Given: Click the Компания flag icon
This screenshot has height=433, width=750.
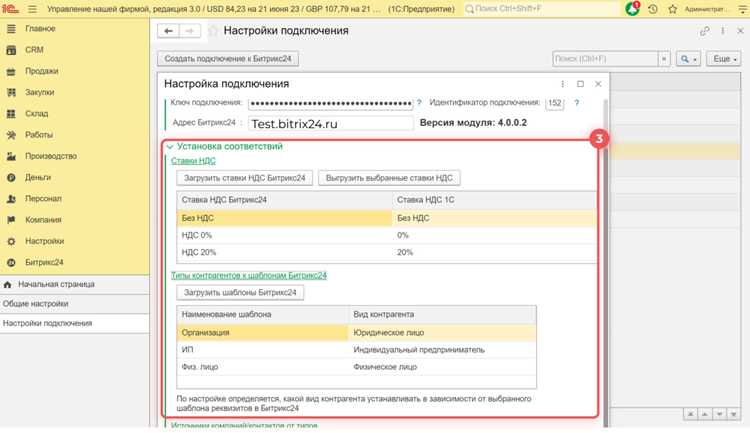Looking at the screenshot, I should [x=11, y=220].
